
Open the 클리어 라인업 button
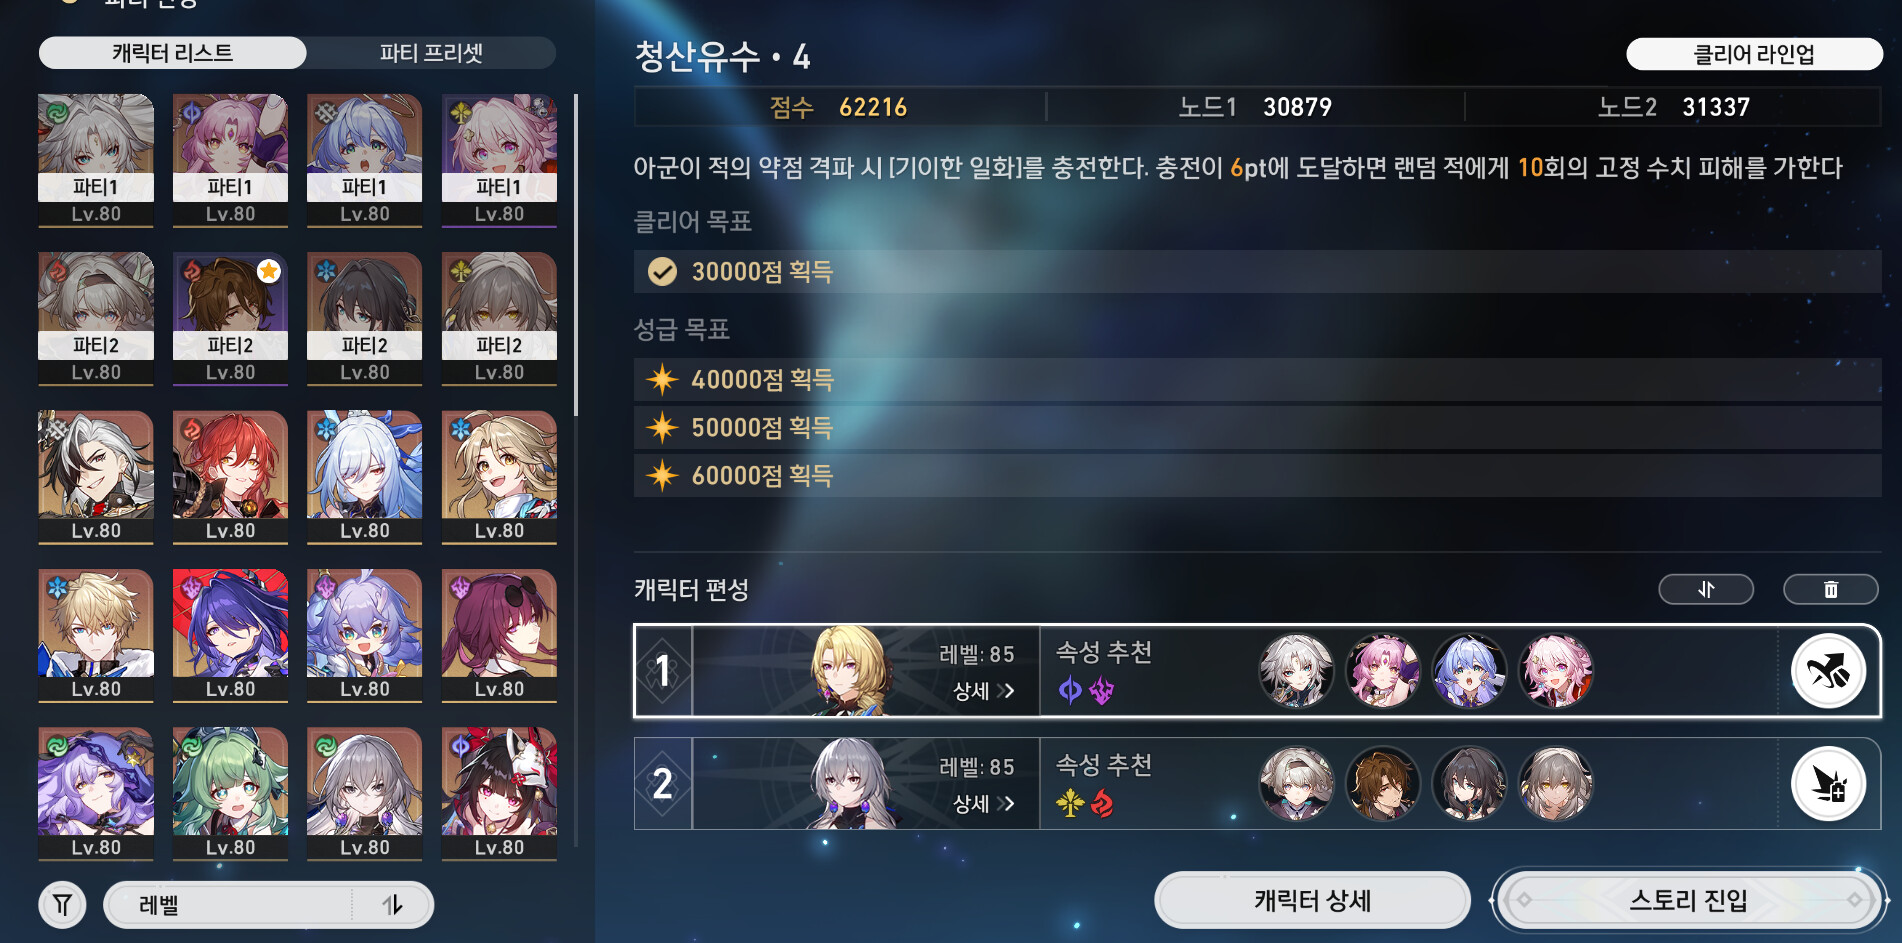1754,54
